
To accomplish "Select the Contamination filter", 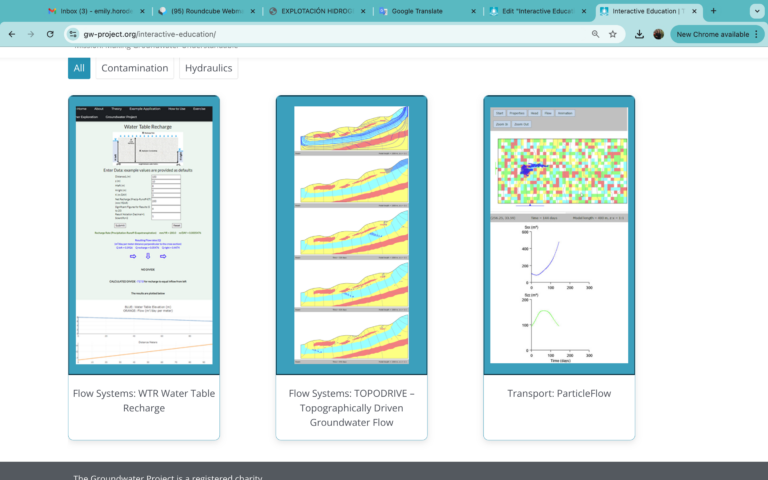I will (134, 68).
